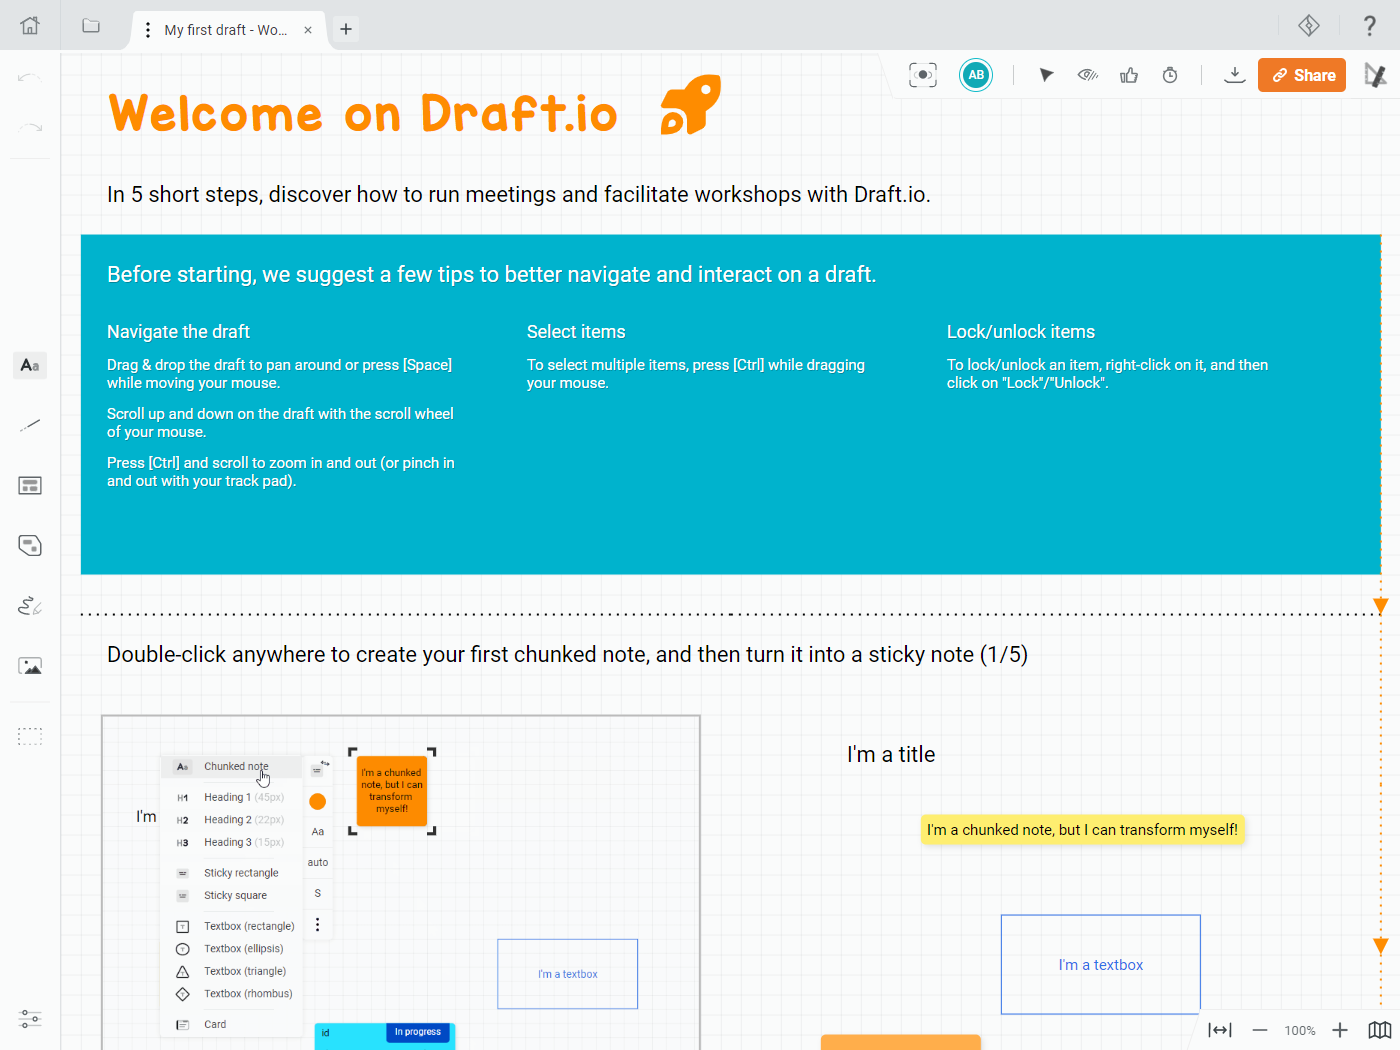Open the AB user avatar menu
Viewport: 1400px width, 1050px height.
coord(976,75)
